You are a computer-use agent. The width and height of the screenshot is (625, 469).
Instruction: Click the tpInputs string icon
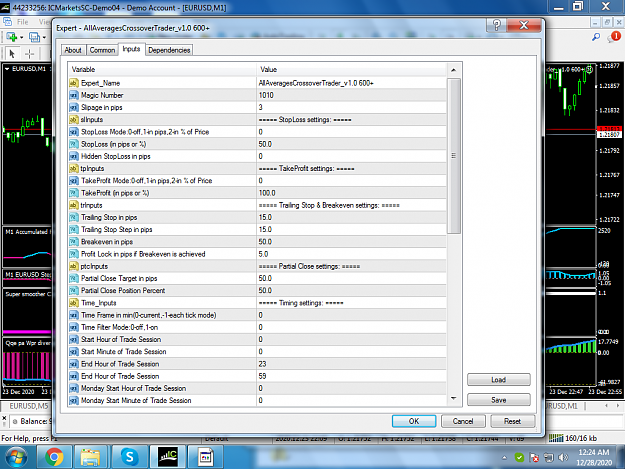74,169
